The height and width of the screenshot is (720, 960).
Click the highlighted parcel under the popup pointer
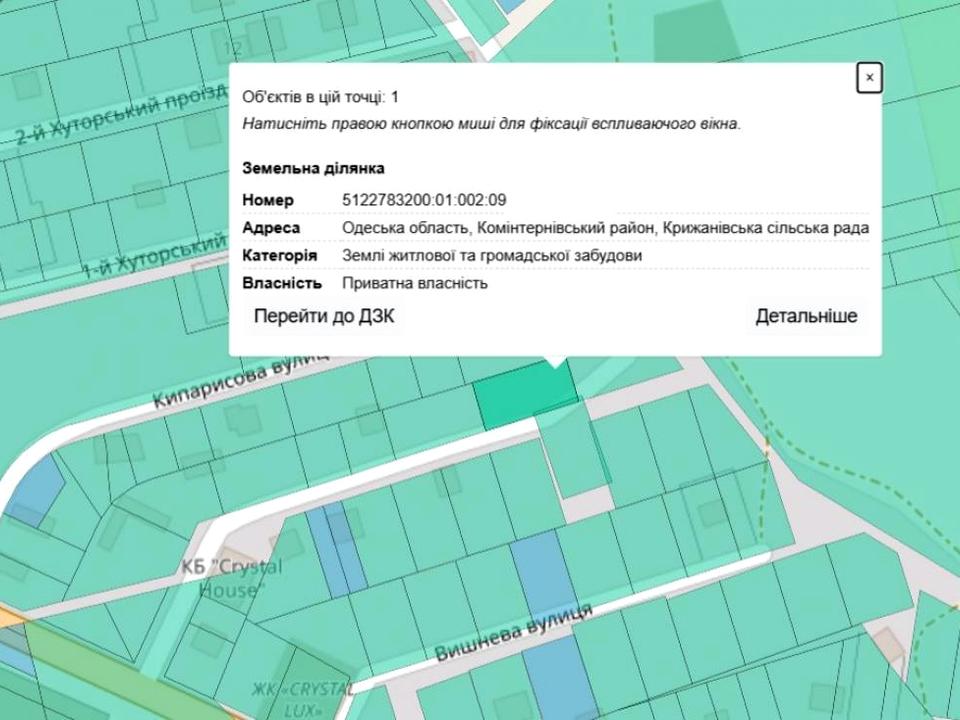[x=525, y=396]
